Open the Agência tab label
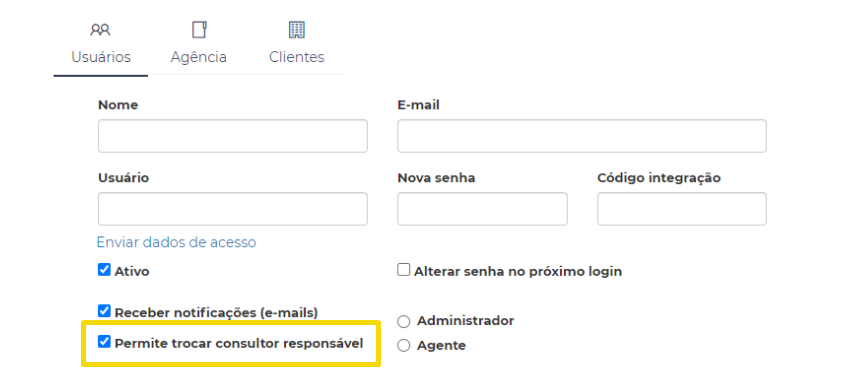 198,57
